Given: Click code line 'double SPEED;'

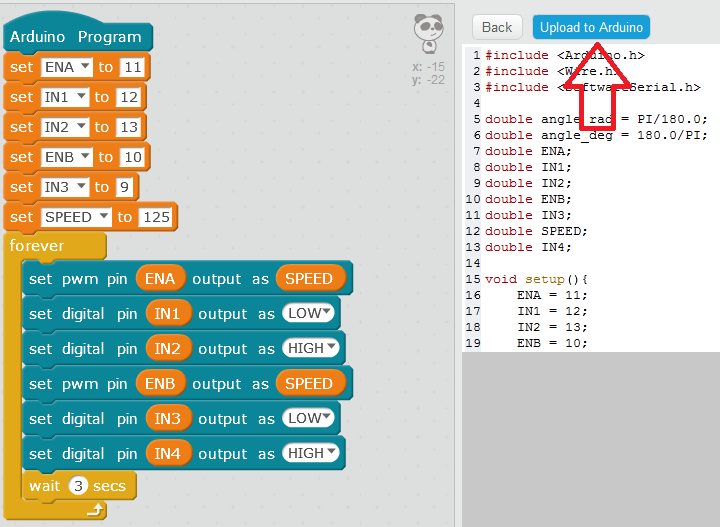Looking at the screenshot, I should point(536,231).
